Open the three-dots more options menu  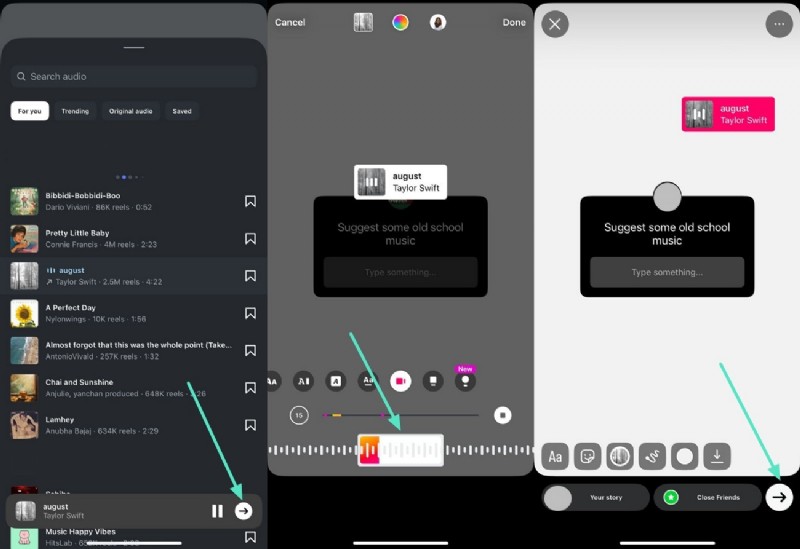tap(778, 24)
